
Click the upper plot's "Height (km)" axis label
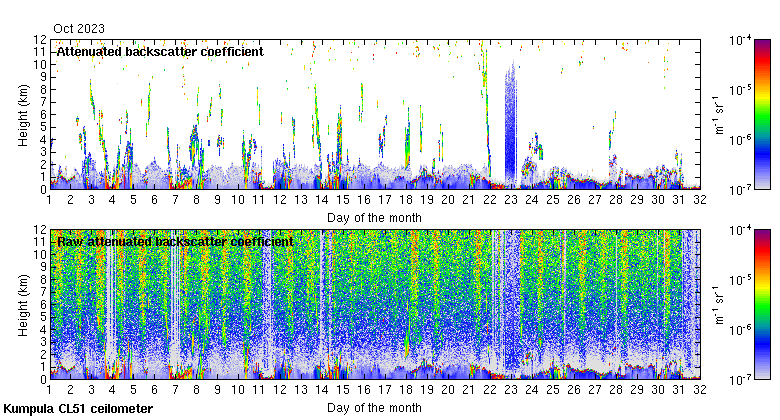[23, 115]
